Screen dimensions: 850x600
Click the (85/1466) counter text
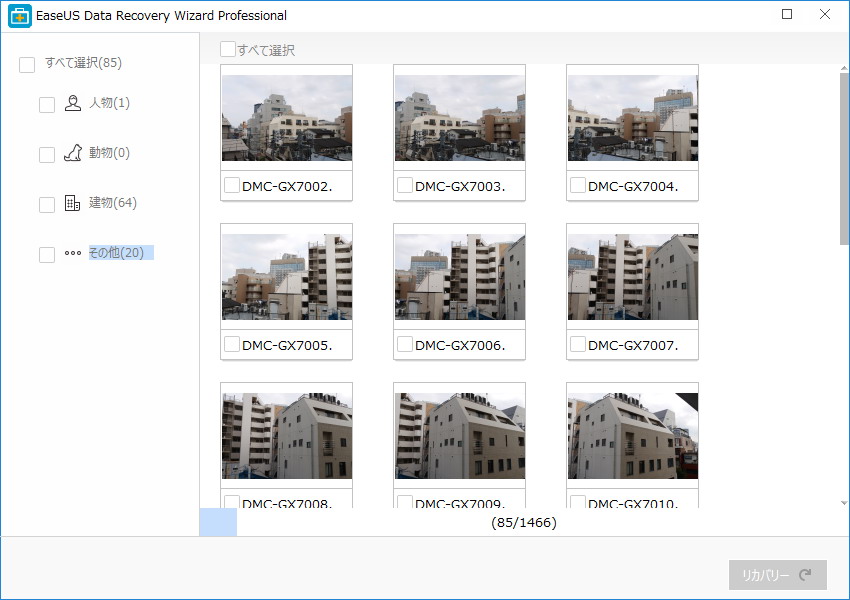pyautogui.click(x=524, y=522)
